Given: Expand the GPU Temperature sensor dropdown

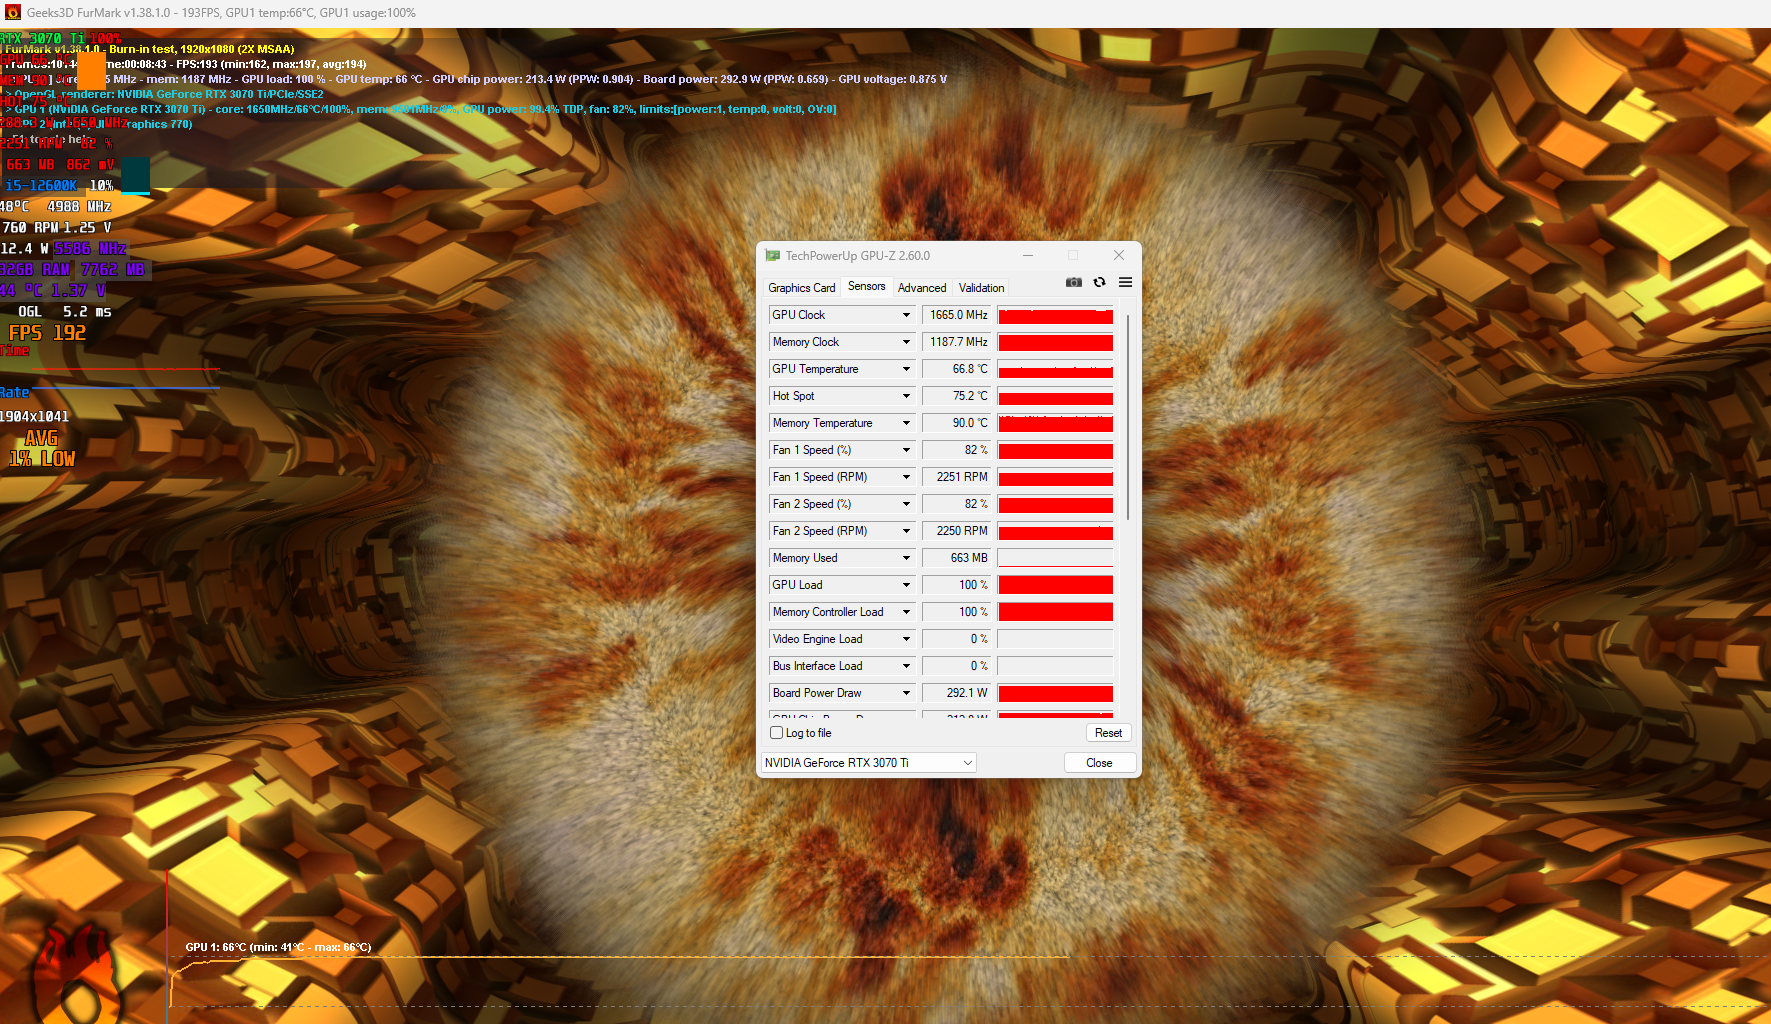Looking at the screenshot, I should tap(906, 369).
